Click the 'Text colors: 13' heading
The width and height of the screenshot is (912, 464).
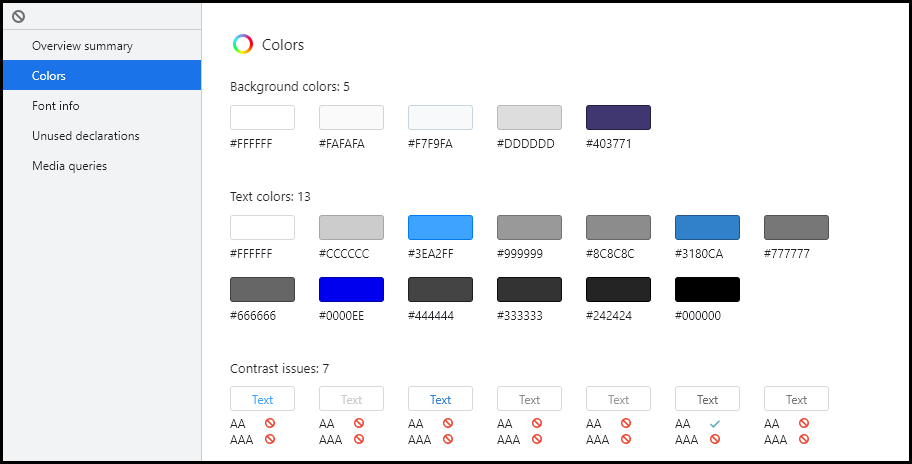(270, 197)
